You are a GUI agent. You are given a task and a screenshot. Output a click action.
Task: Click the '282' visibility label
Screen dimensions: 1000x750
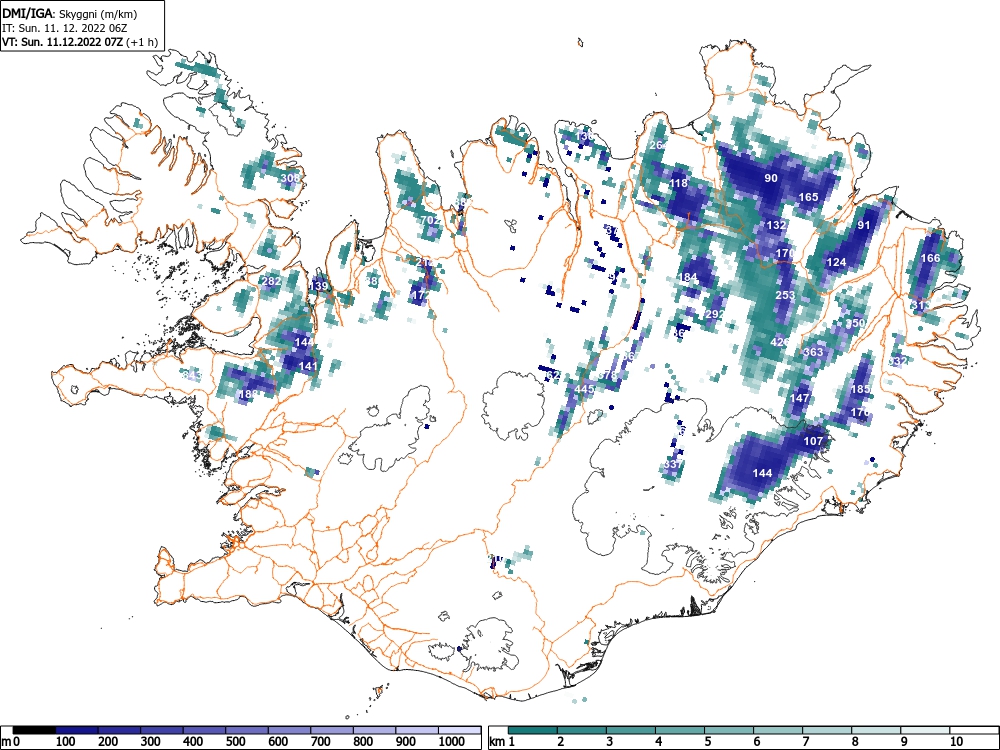click(x=271, y=281)
